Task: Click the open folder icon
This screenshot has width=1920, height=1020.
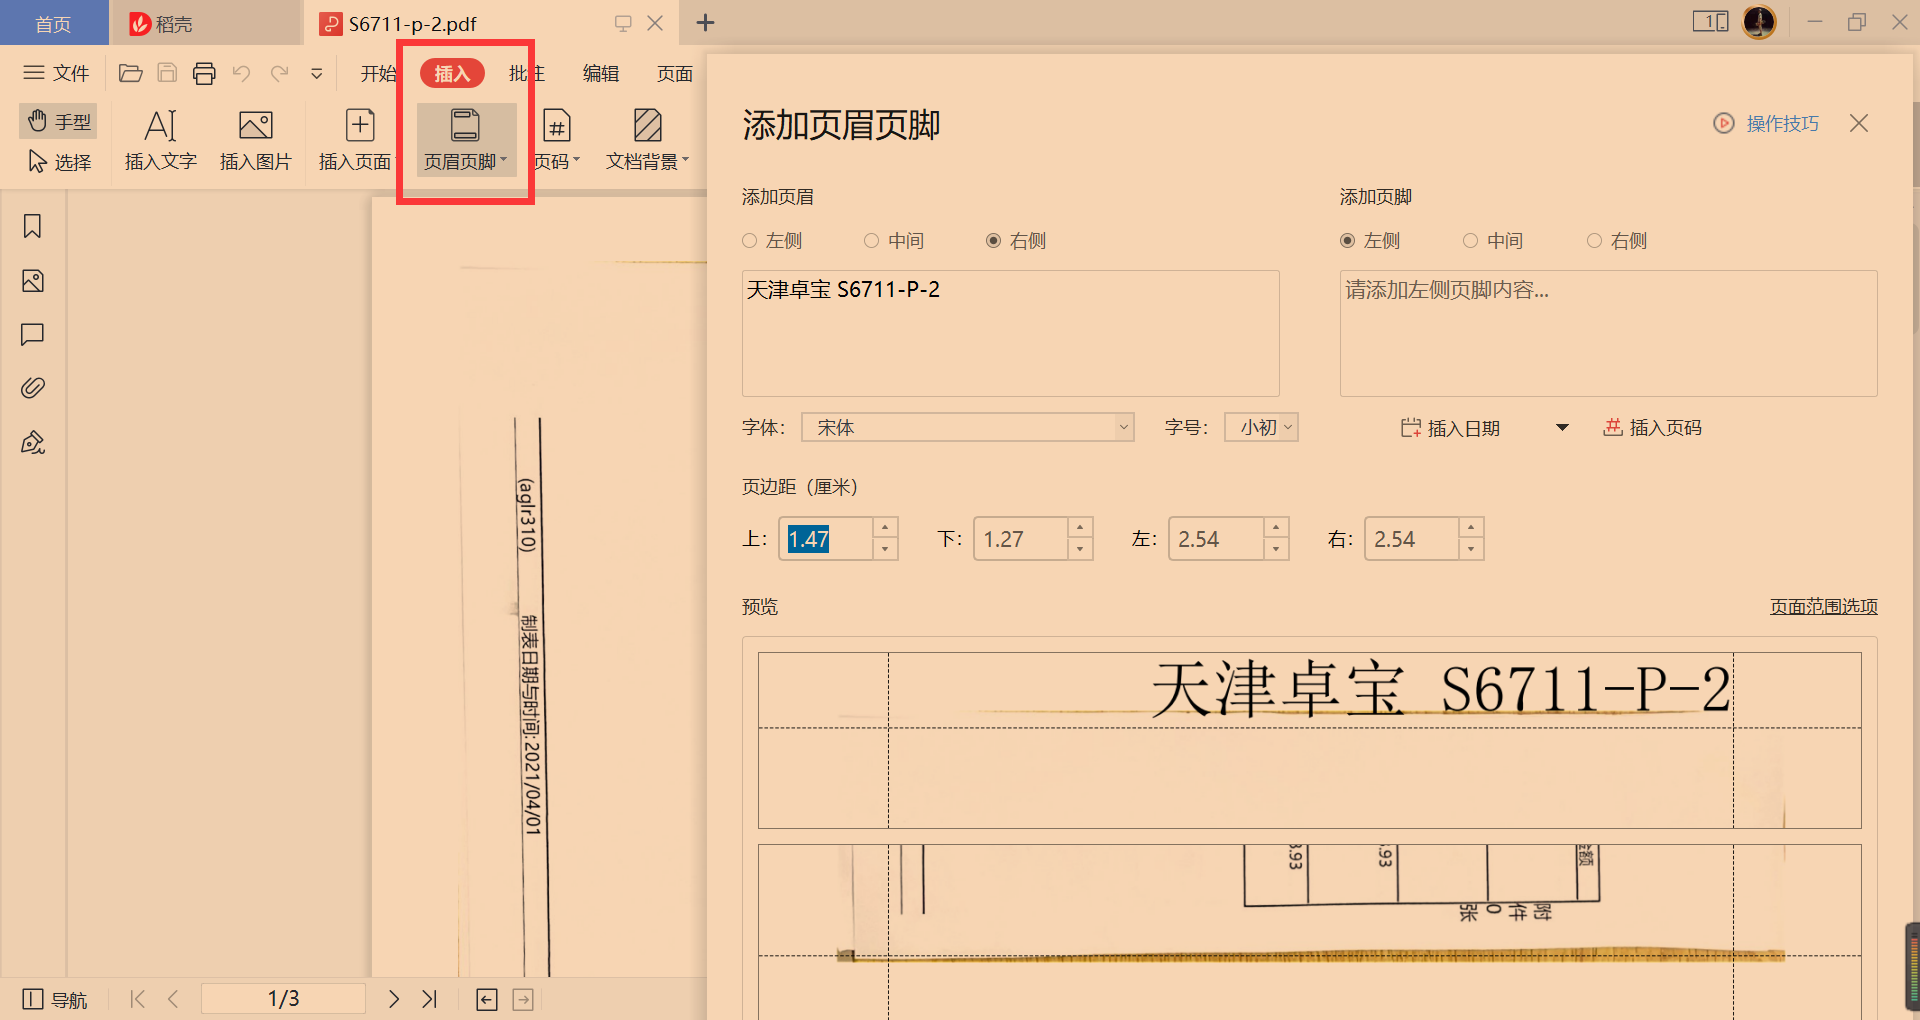Action: point(130,73)
